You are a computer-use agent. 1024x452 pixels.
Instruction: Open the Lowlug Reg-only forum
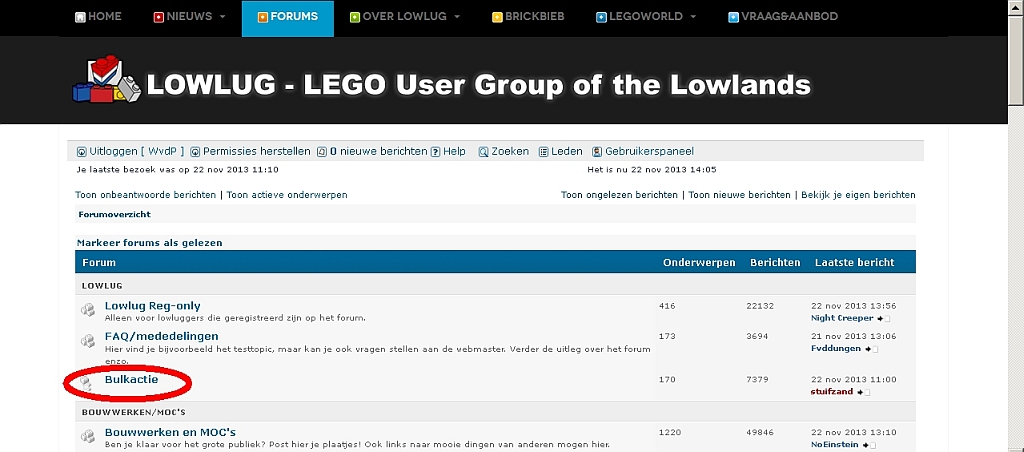153,306
